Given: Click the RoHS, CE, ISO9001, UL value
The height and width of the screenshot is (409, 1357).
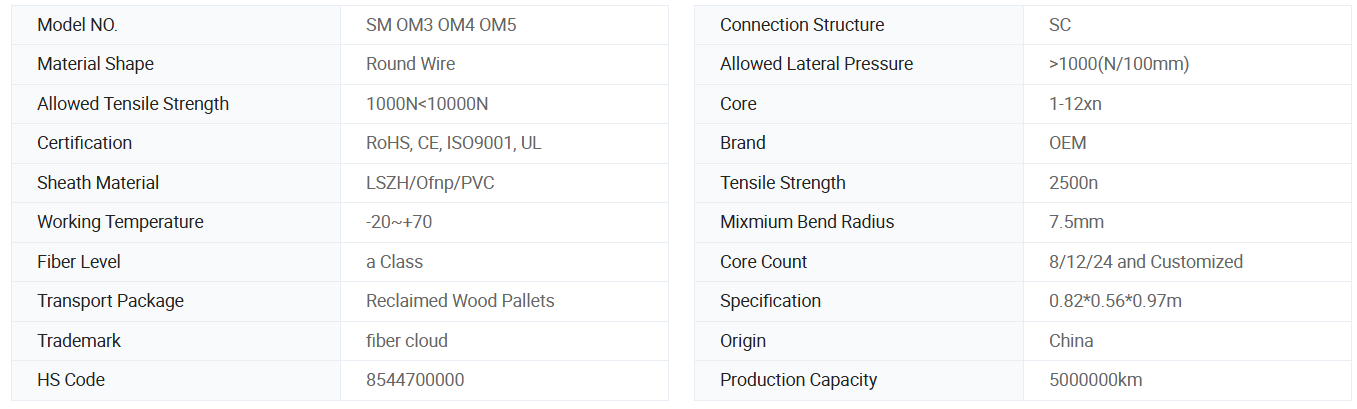Looking at the screenshot, I should click(x=453, y=143).
